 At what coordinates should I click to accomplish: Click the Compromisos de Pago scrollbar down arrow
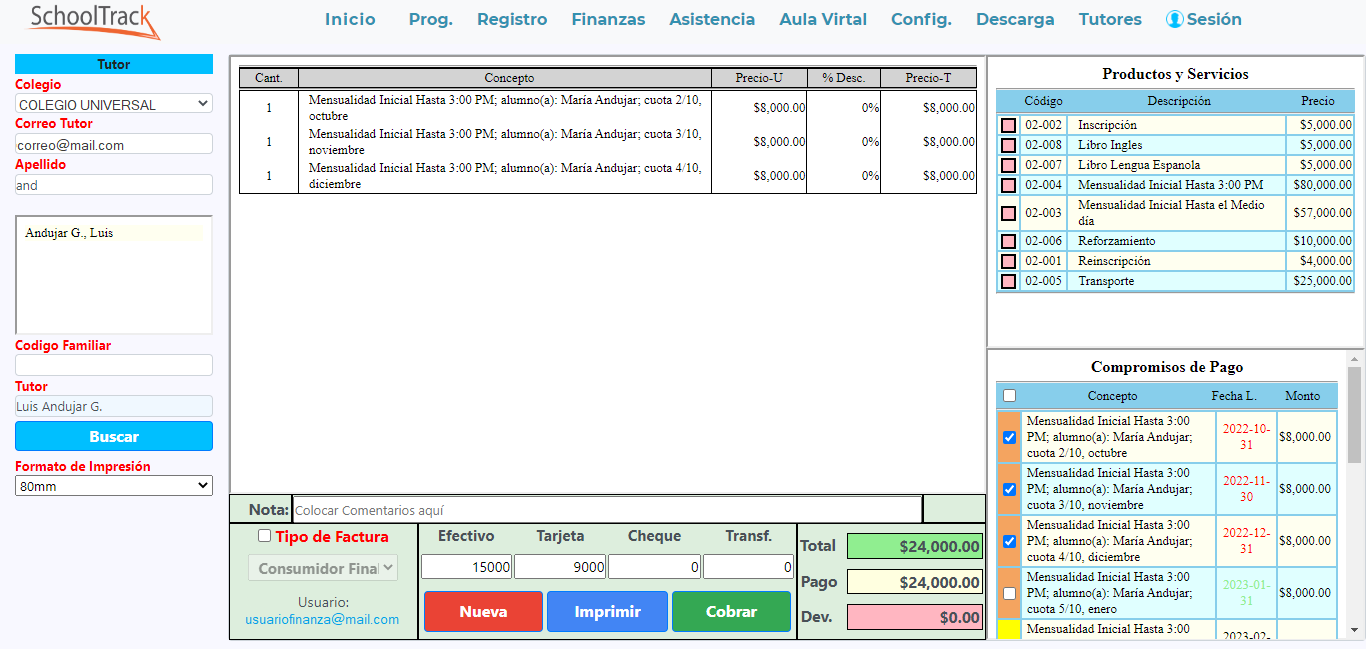[1355, 630]
